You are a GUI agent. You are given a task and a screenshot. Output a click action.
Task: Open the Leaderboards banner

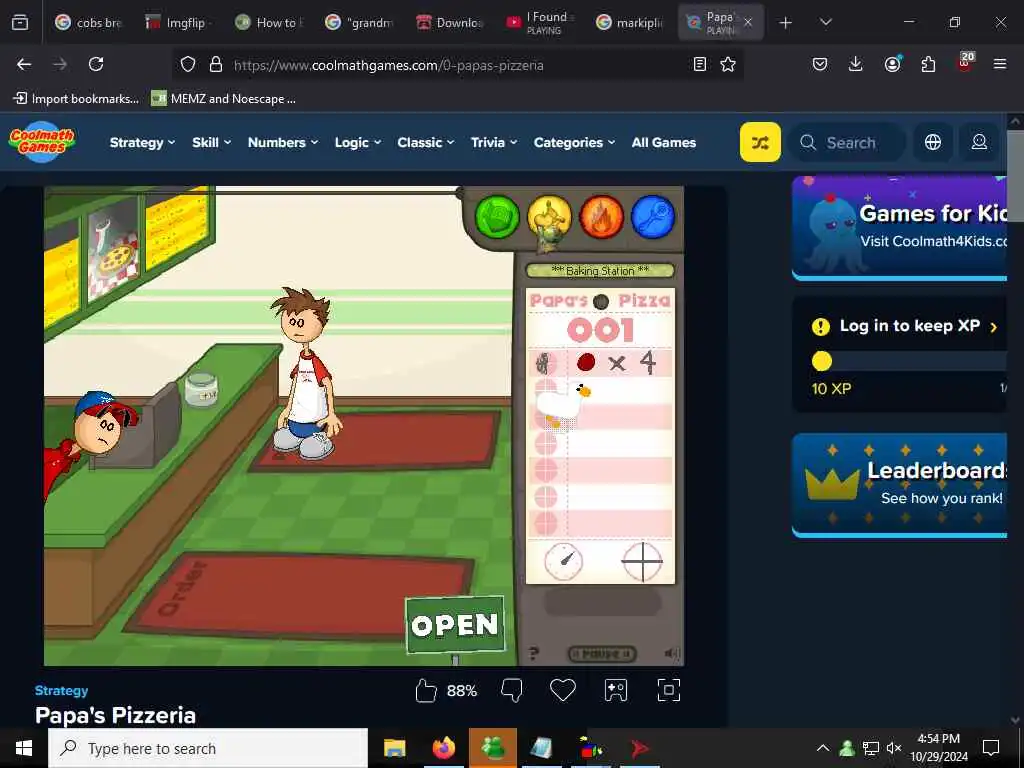[900, 485]
